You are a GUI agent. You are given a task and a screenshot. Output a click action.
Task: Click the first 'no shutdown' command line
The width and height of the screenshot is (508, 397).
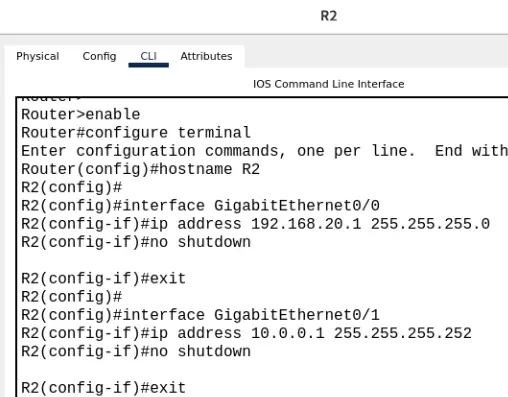click(x=136, y=242)
